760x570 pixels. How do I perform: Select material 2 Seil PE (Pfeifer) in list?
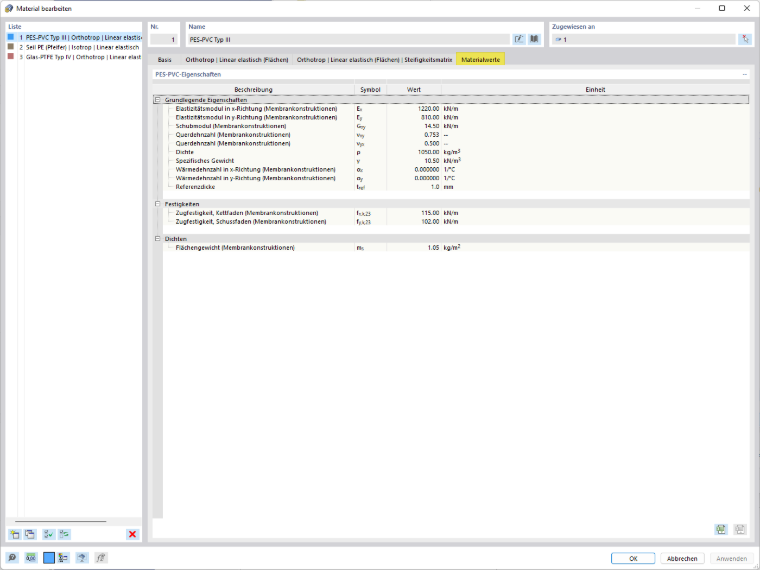[x=74, y=47]
